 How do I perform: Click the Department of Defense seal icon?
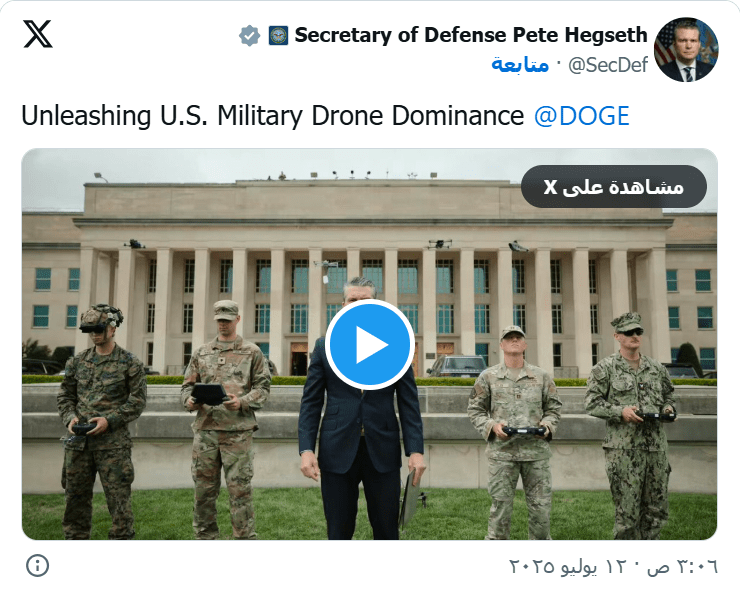point(278,36)
